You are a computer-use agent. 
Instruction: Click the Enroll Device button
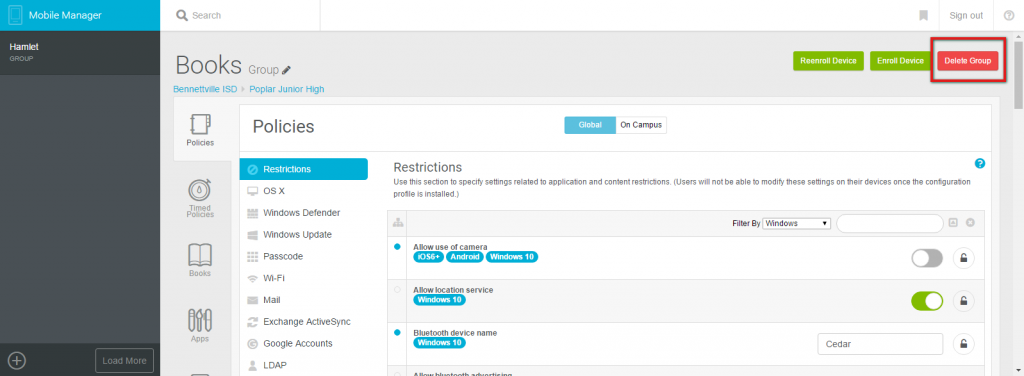[900, 61]
